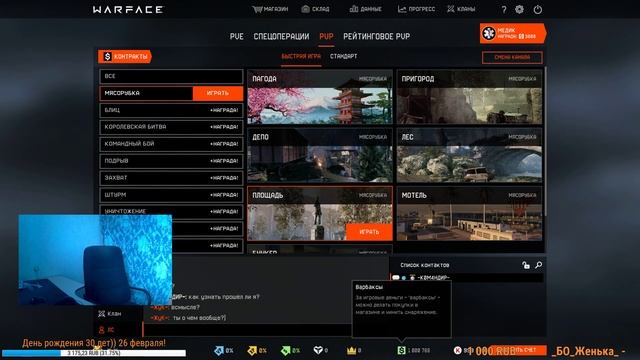
Task: Click the orange top-up account button
Action: [518, 350]
